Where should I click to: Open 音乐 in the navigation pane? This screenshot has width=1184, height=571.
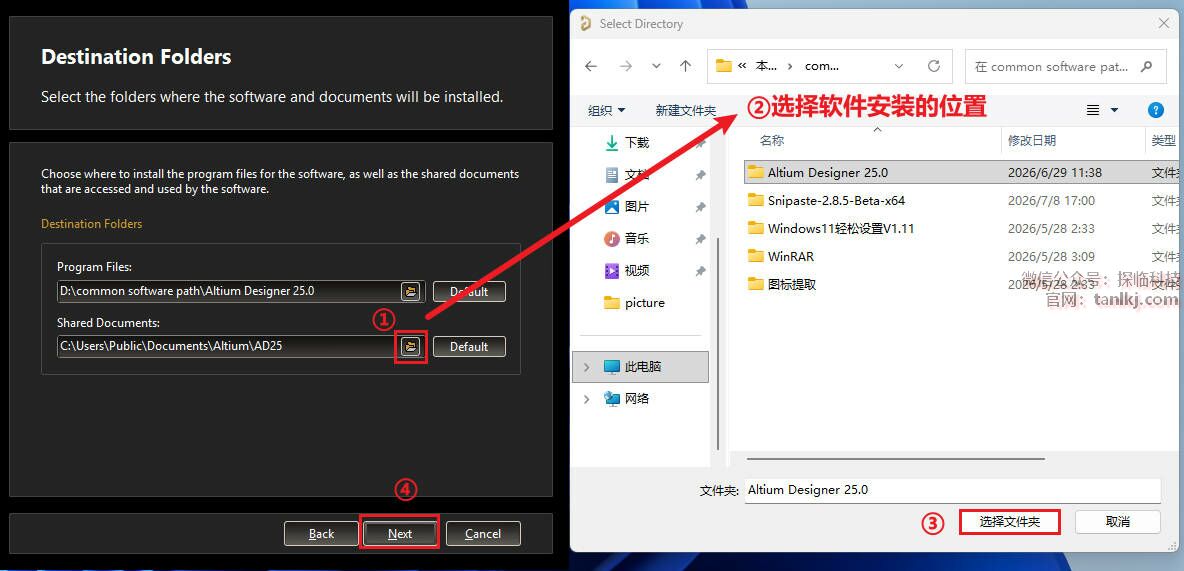click(637, 239)
